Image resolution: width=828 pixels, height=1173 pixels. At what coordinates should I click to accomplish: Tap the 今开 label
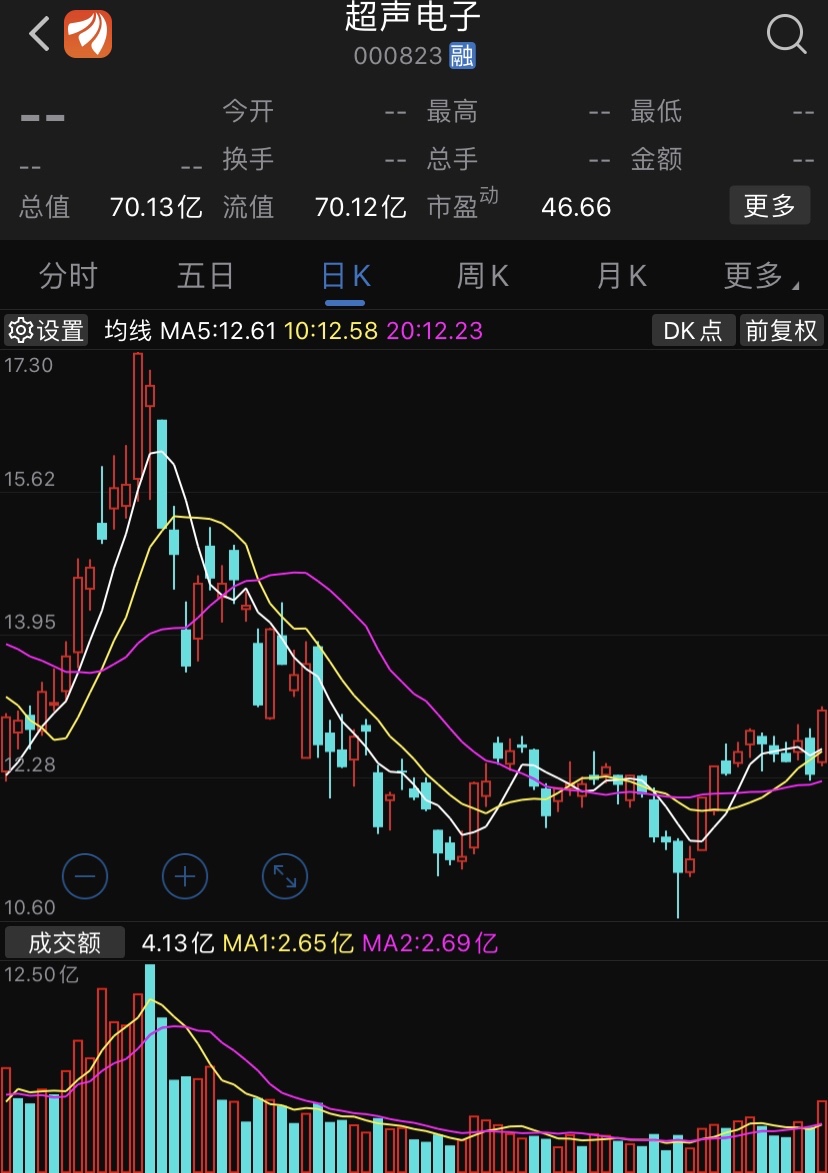(248, 111)
